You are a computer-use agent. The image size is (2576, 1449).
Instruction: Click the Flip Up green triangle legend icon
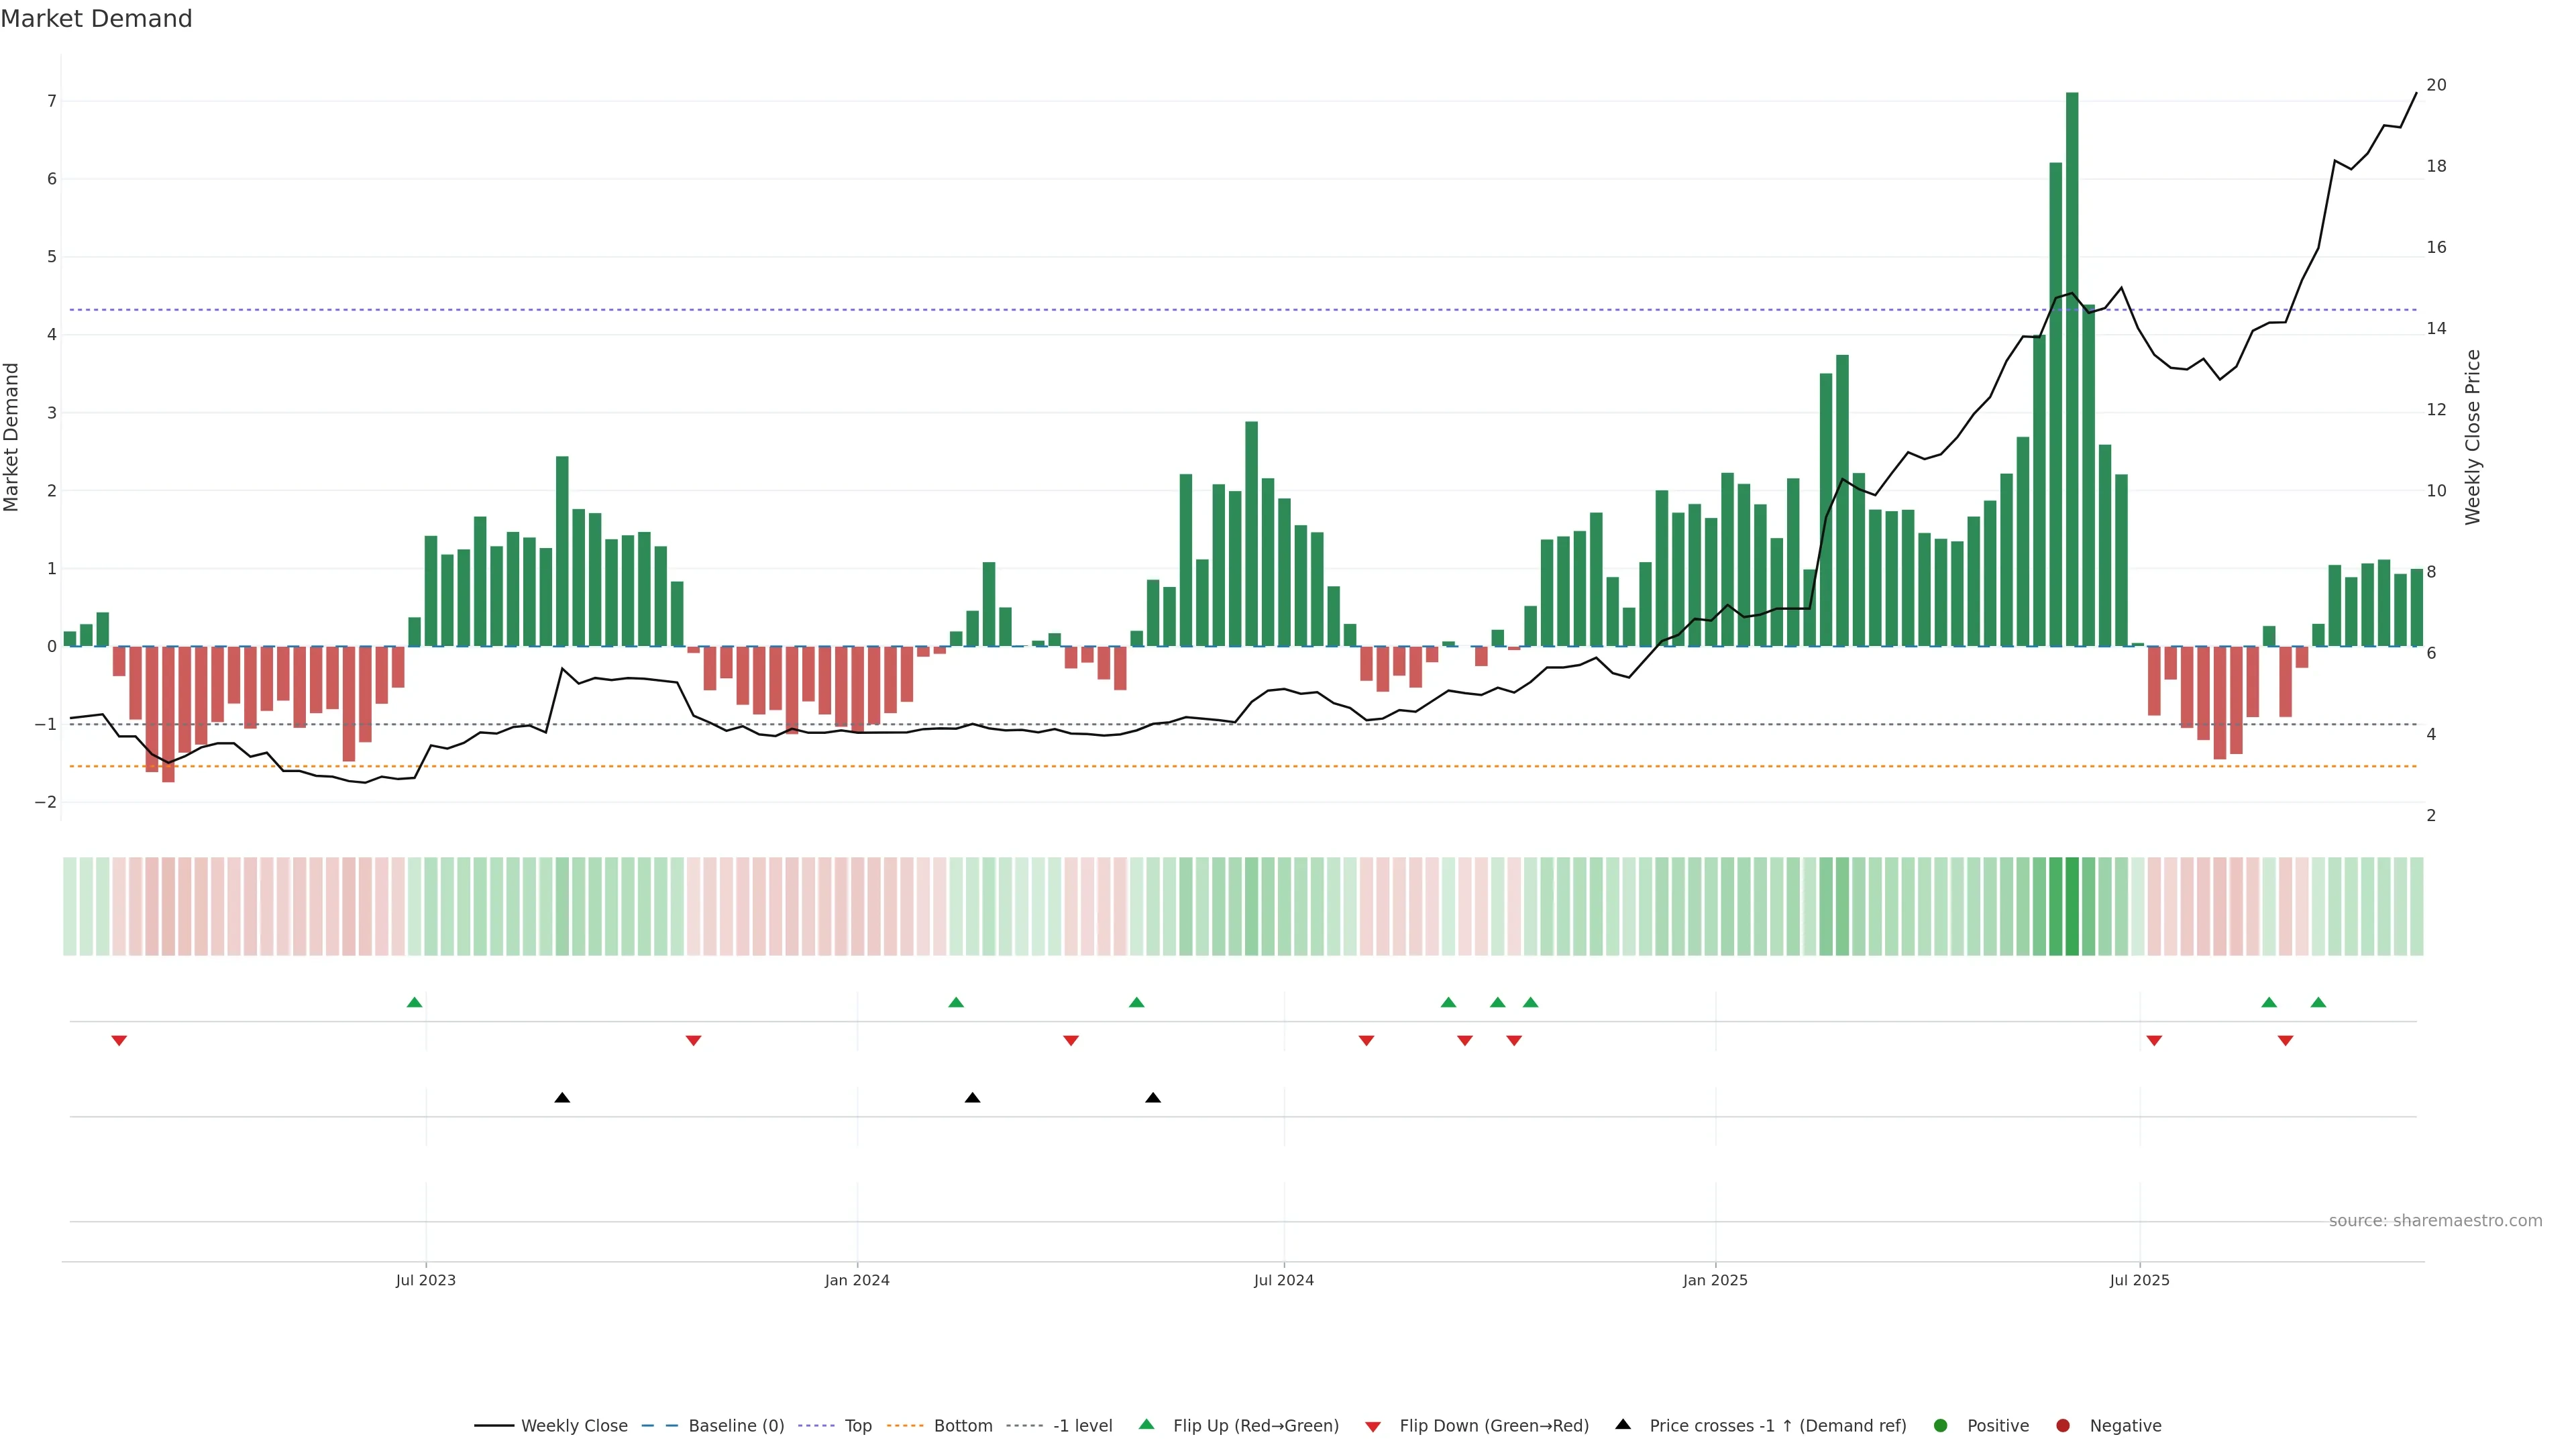(1146, 1424)
